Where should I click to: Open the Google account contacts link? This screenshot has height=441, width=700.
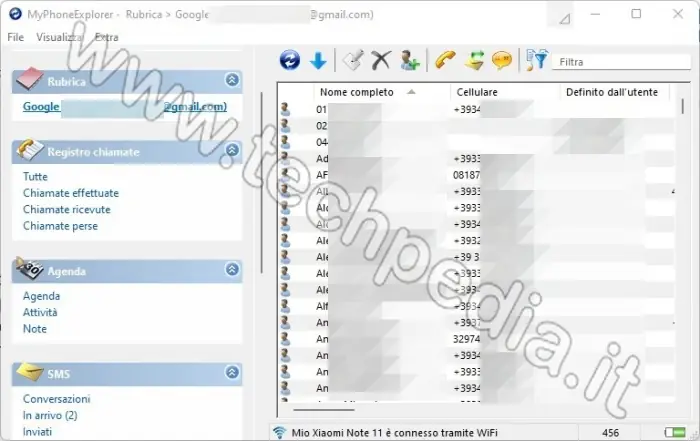pos(125,107)
